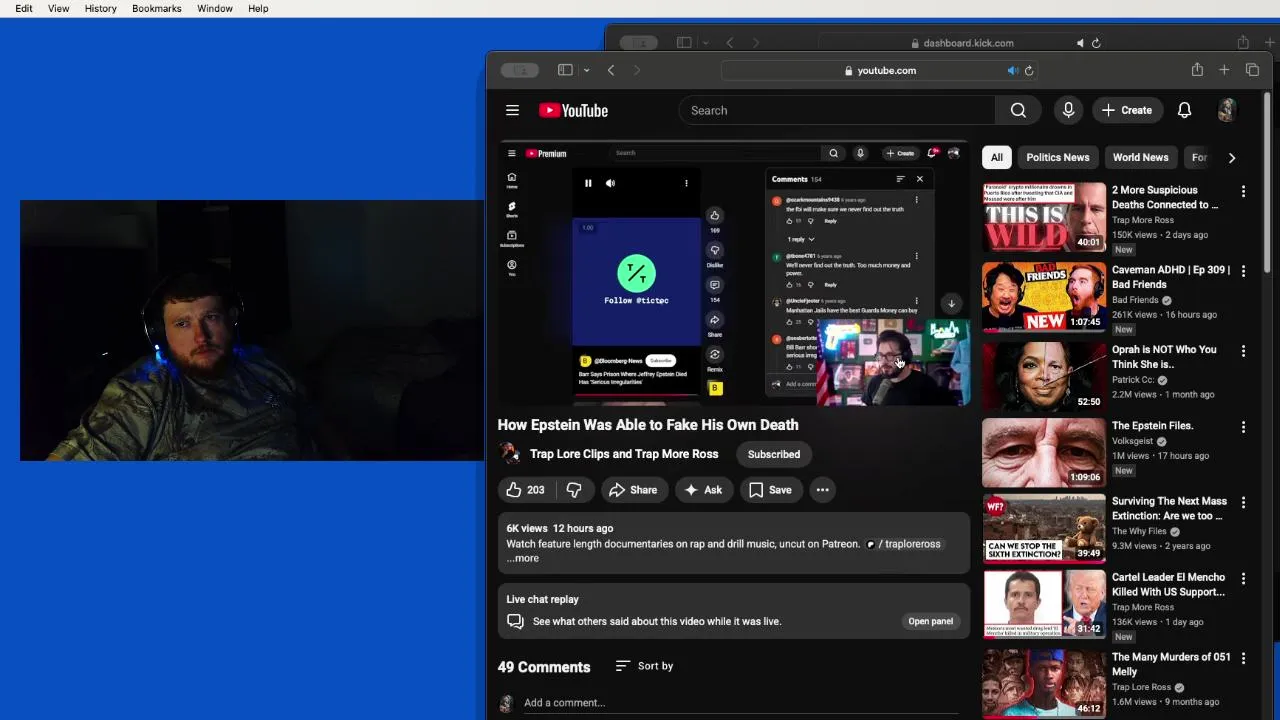The width and height of the screenshot is (1280, 720).
Task: Open Safari share sheet in YouTube window
Action: pos(1197,69)
